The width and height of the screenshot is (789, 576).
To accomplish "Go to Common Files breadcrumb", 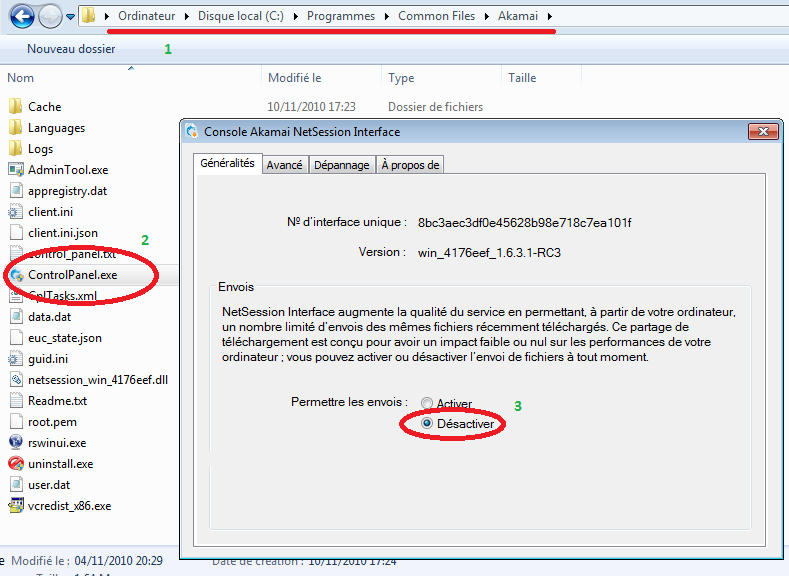I will [436, 16].
